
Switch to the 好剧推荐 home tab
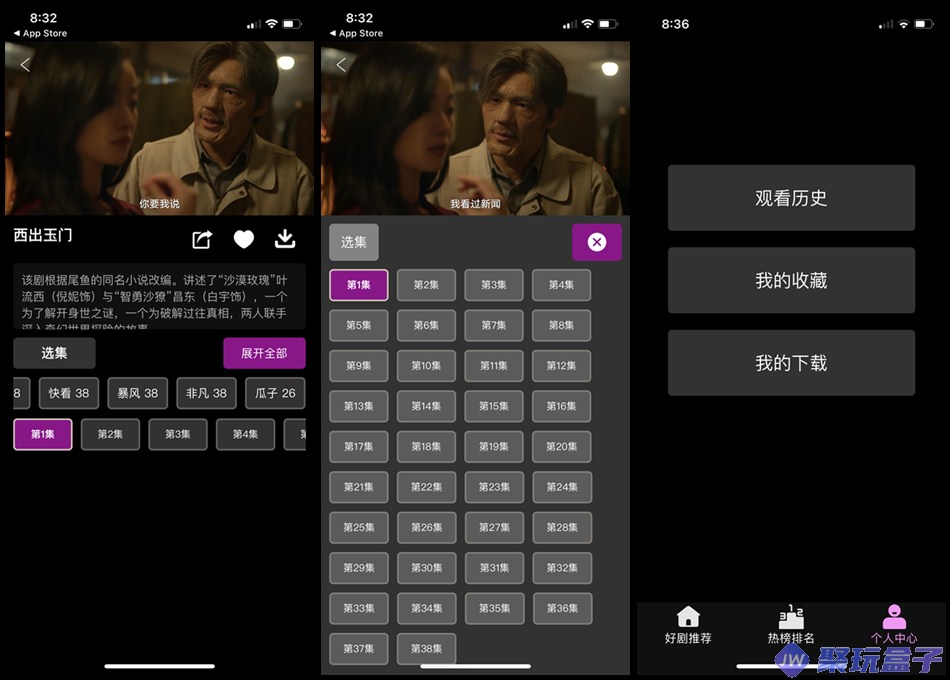pos(688,625)
